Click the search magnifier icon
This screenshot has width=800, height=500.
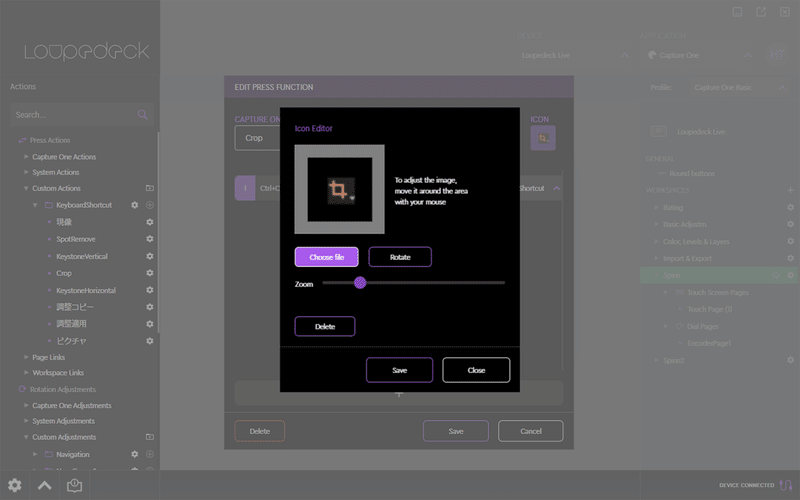click(x=142, y=115)
